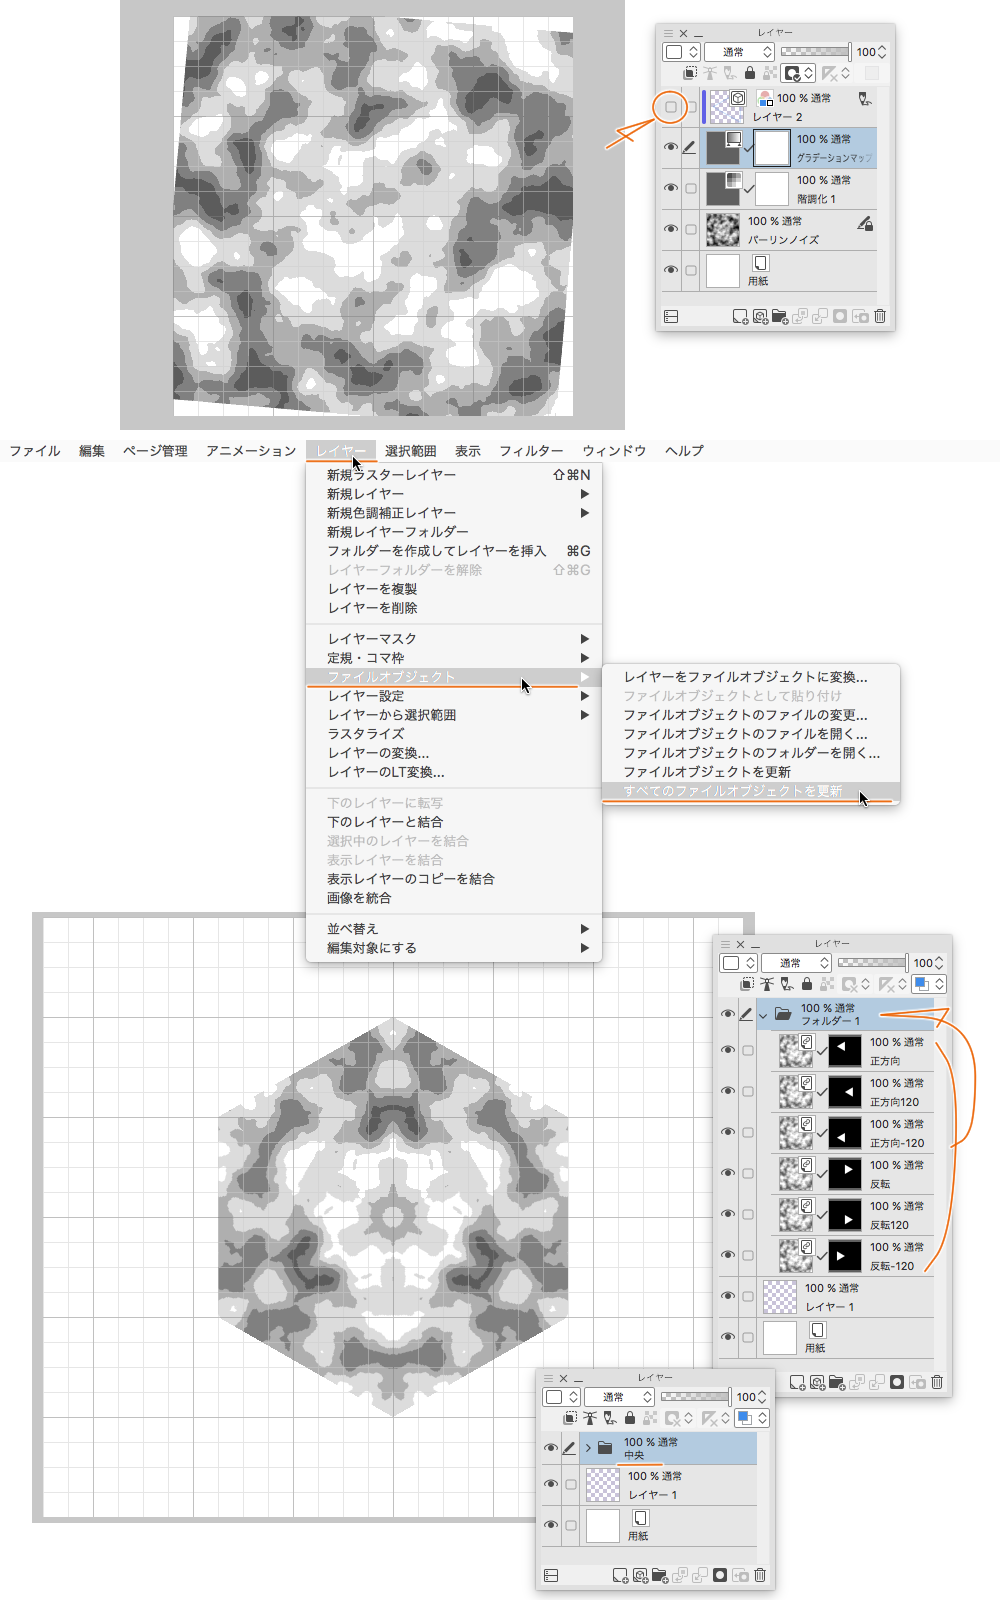The width and height of the screenshot is (1000, 1600).
Task: Click opacity slider in Folder 1 layer panel
Action: click(873, 962)
